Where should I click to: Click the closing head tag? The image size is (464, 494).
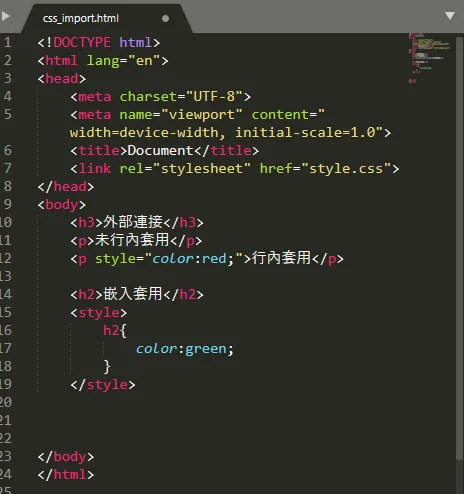point(66,187)
